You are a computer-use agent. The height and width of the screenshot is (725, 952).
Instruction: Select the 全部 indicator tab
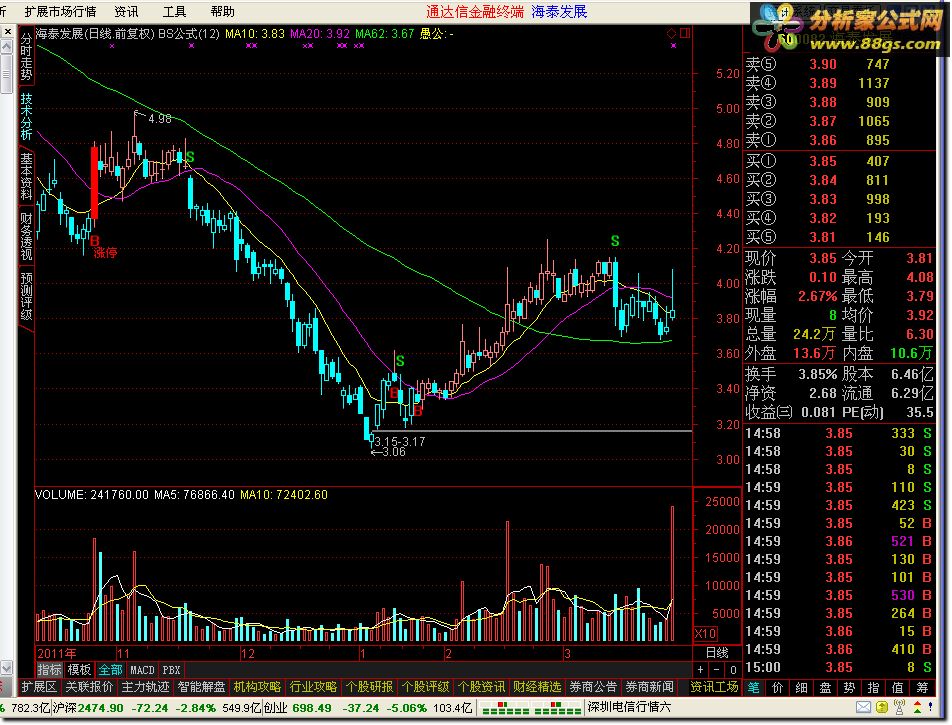(x=110, y=670)
